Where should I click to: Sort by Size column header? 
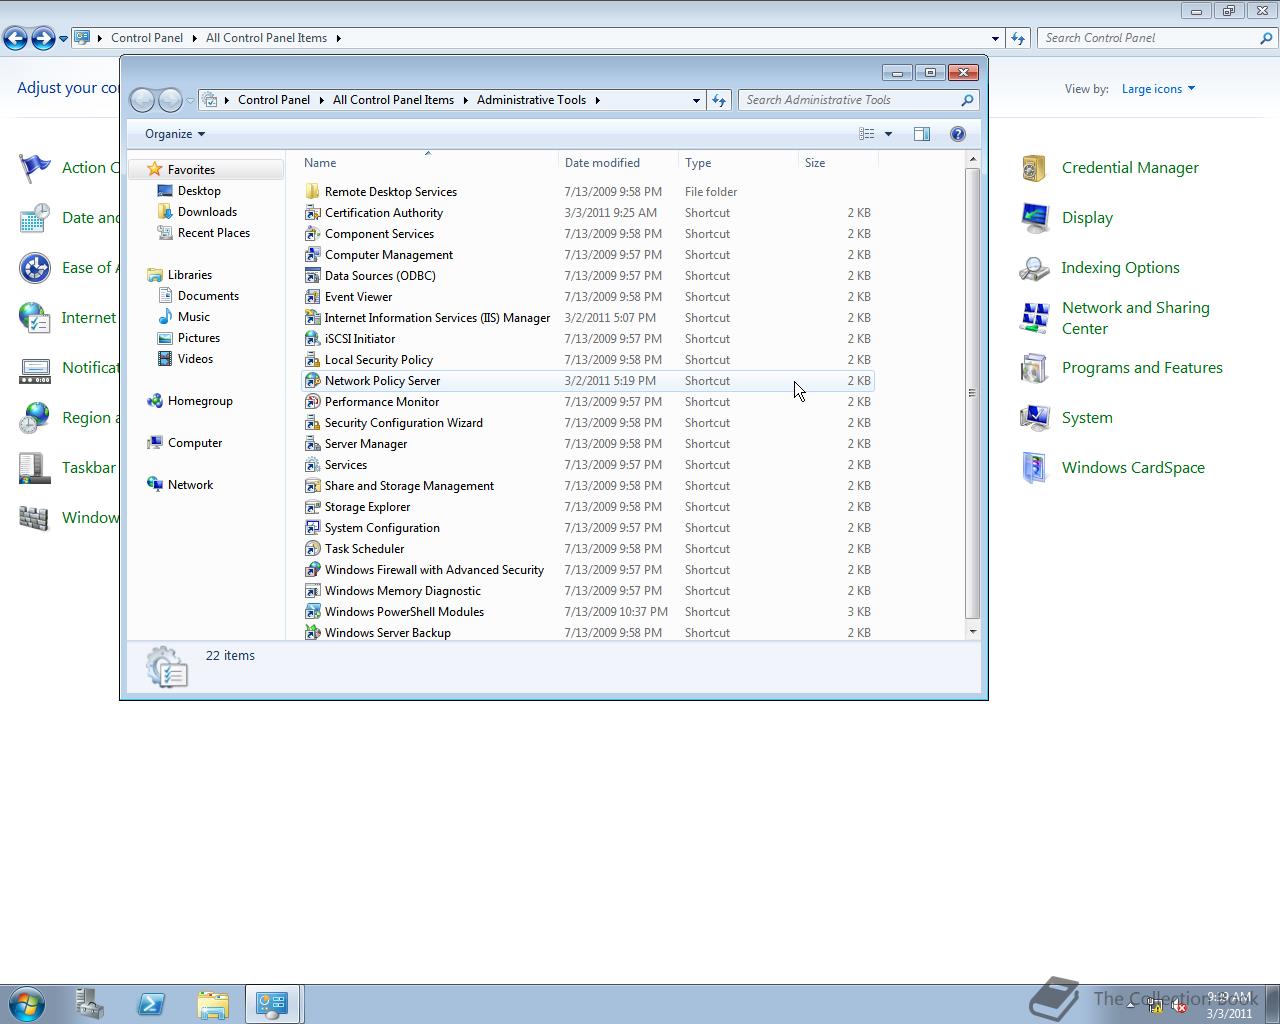point(838,163)
